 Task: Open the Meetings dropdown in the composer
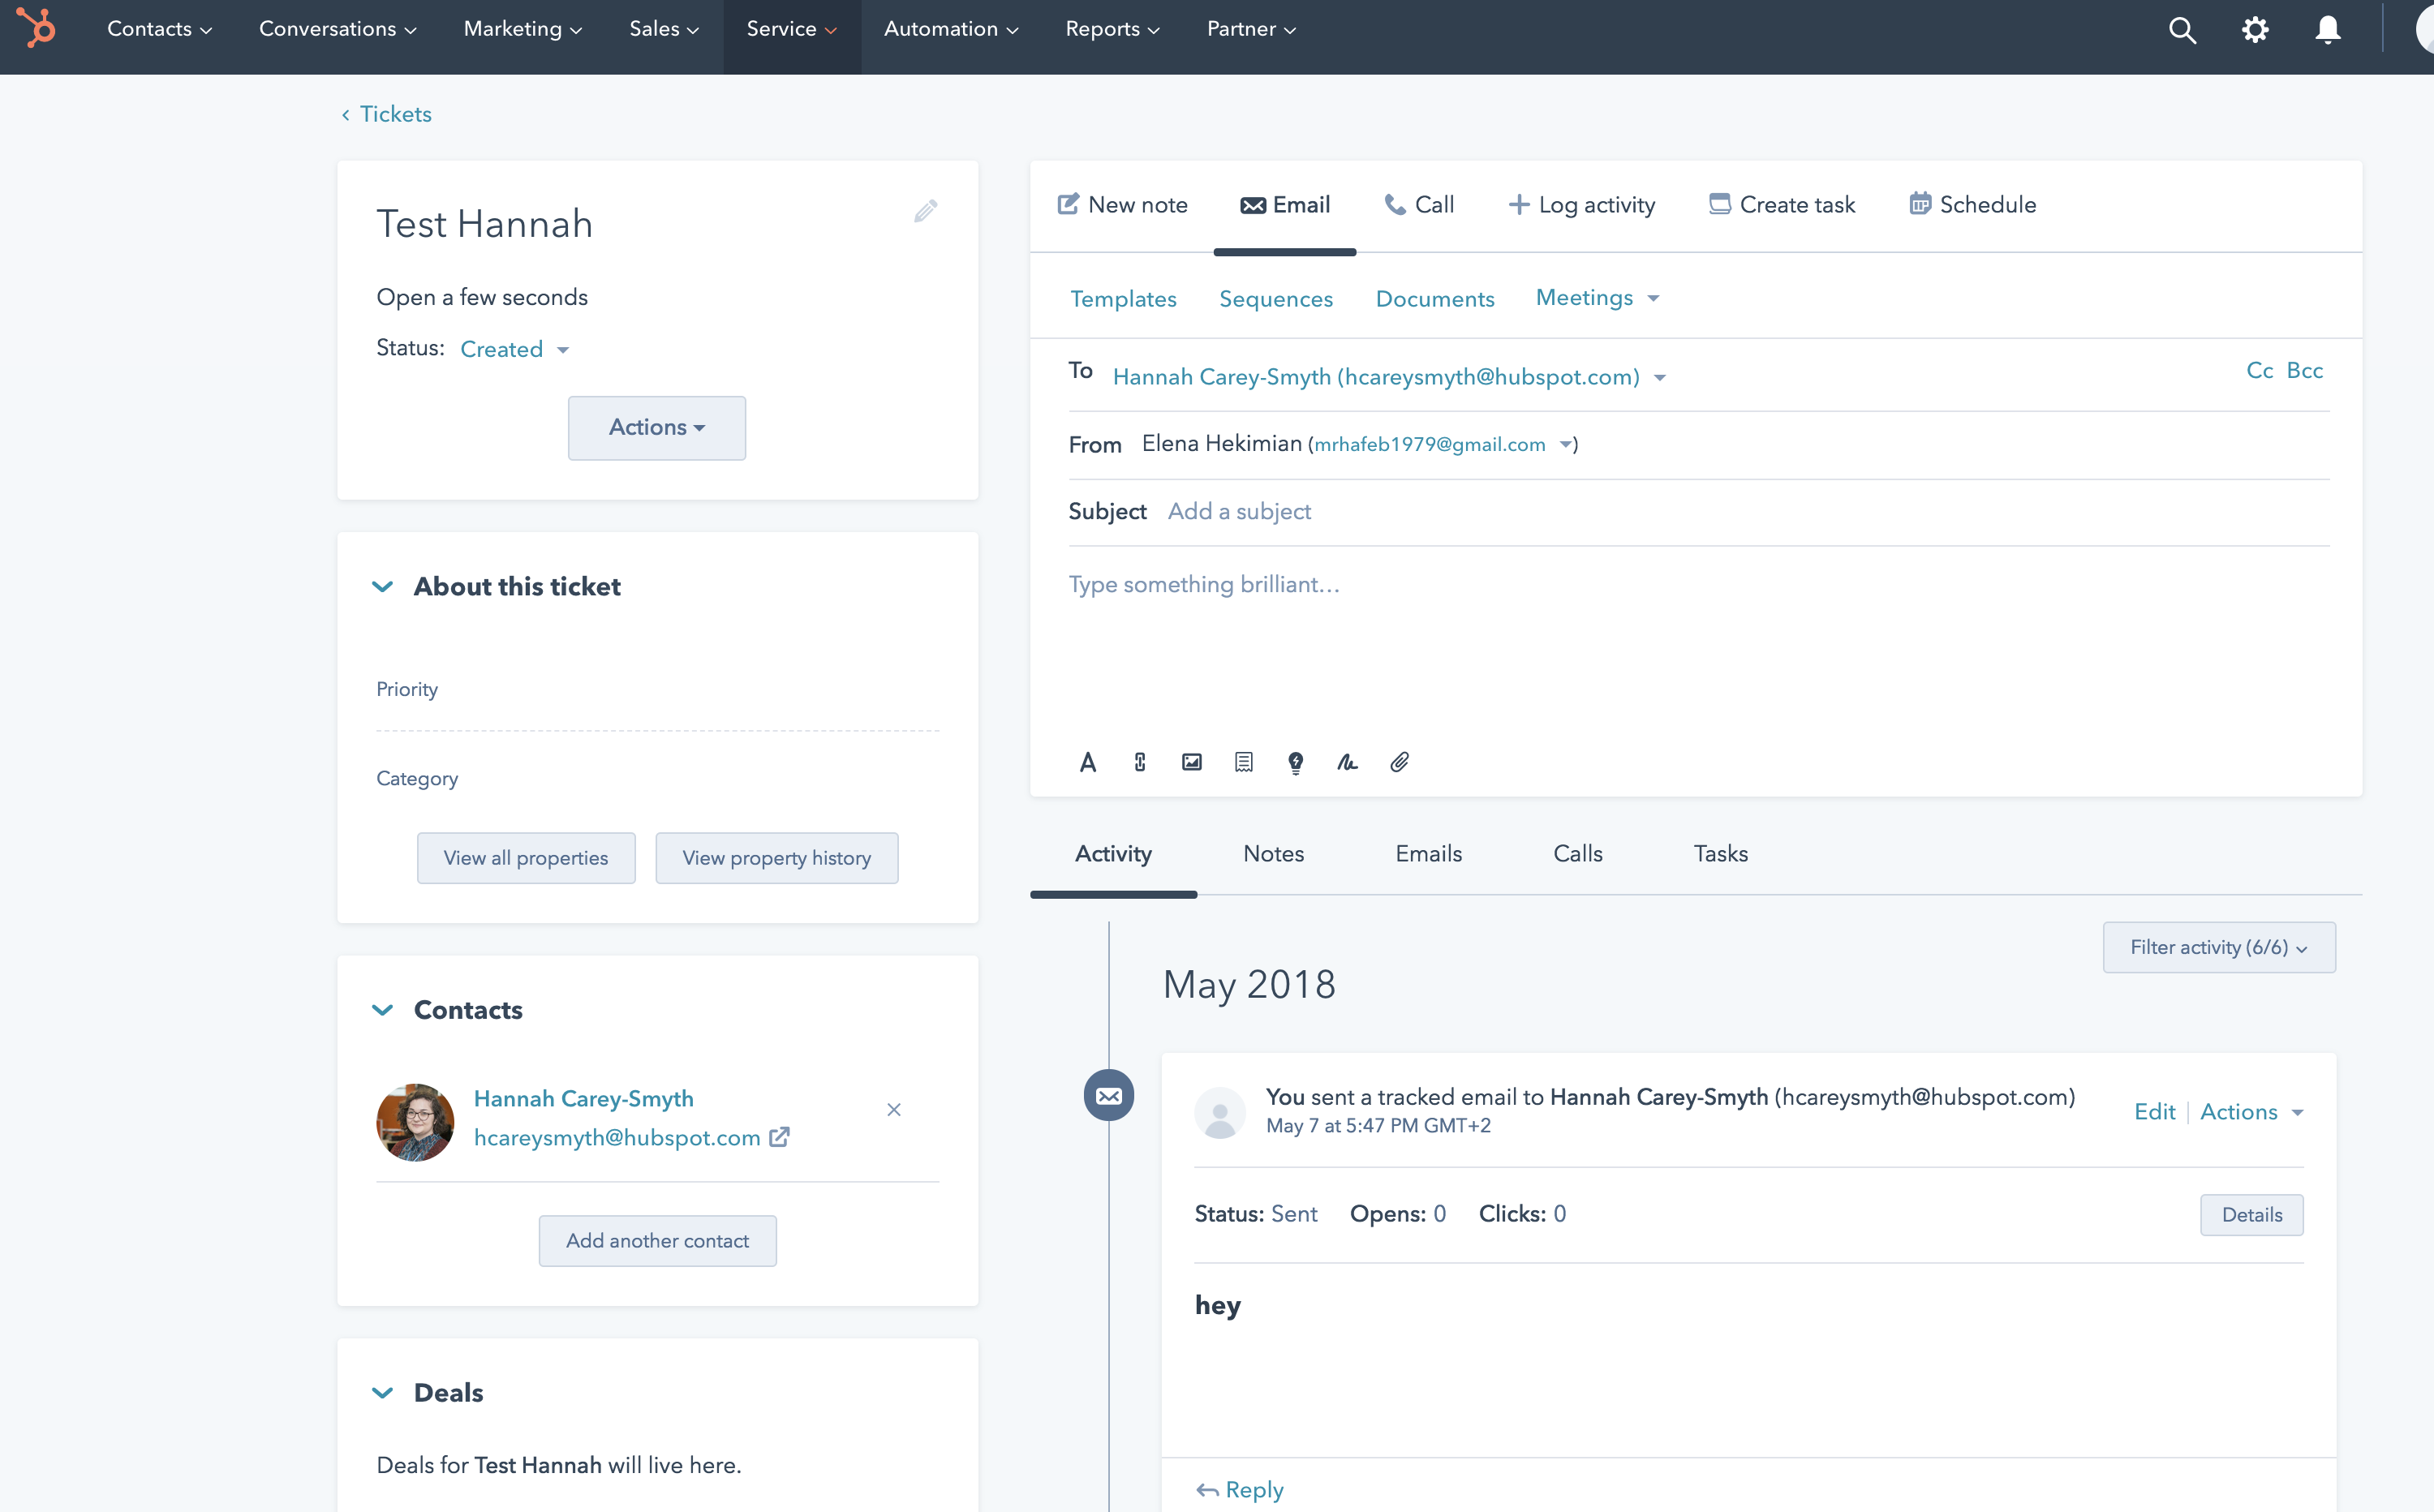(x=1596, y=297)
